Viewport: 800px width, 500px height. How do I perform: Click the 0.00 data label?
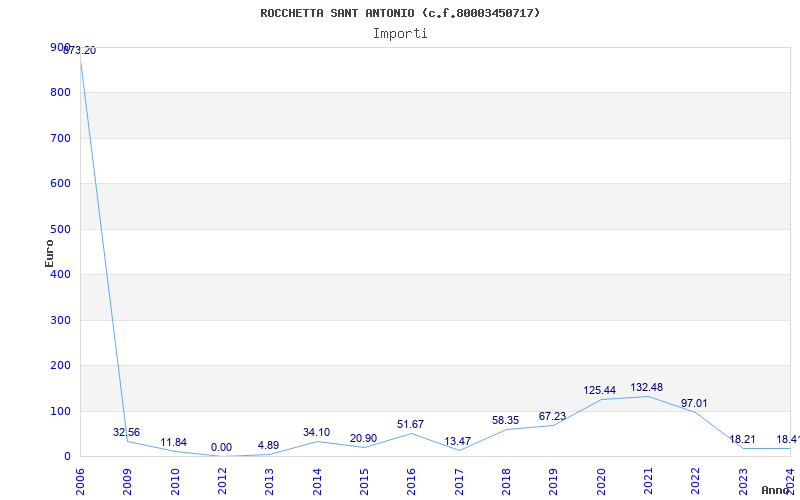(221, 448)
